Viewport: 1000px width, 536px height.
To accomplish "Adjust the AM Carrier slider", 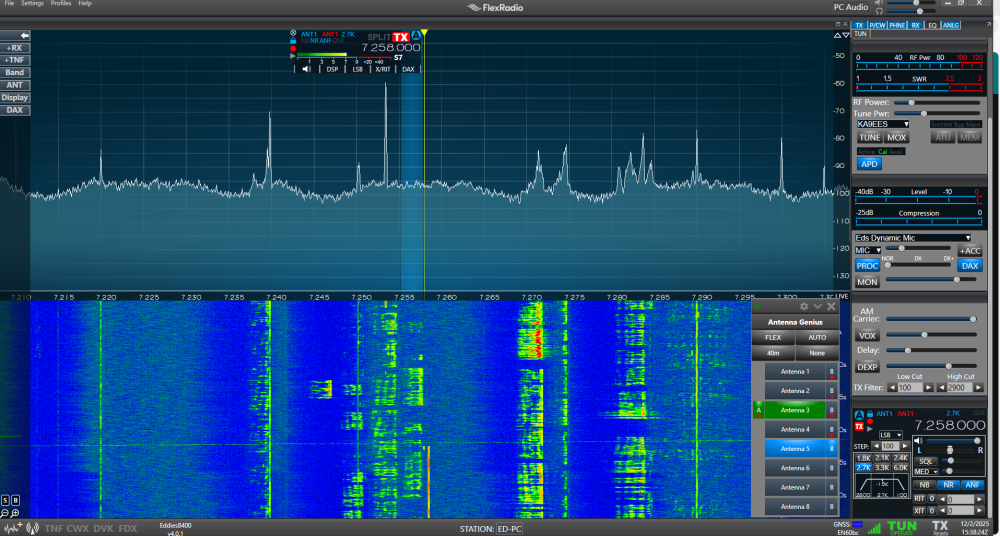I will pos(931,319).
